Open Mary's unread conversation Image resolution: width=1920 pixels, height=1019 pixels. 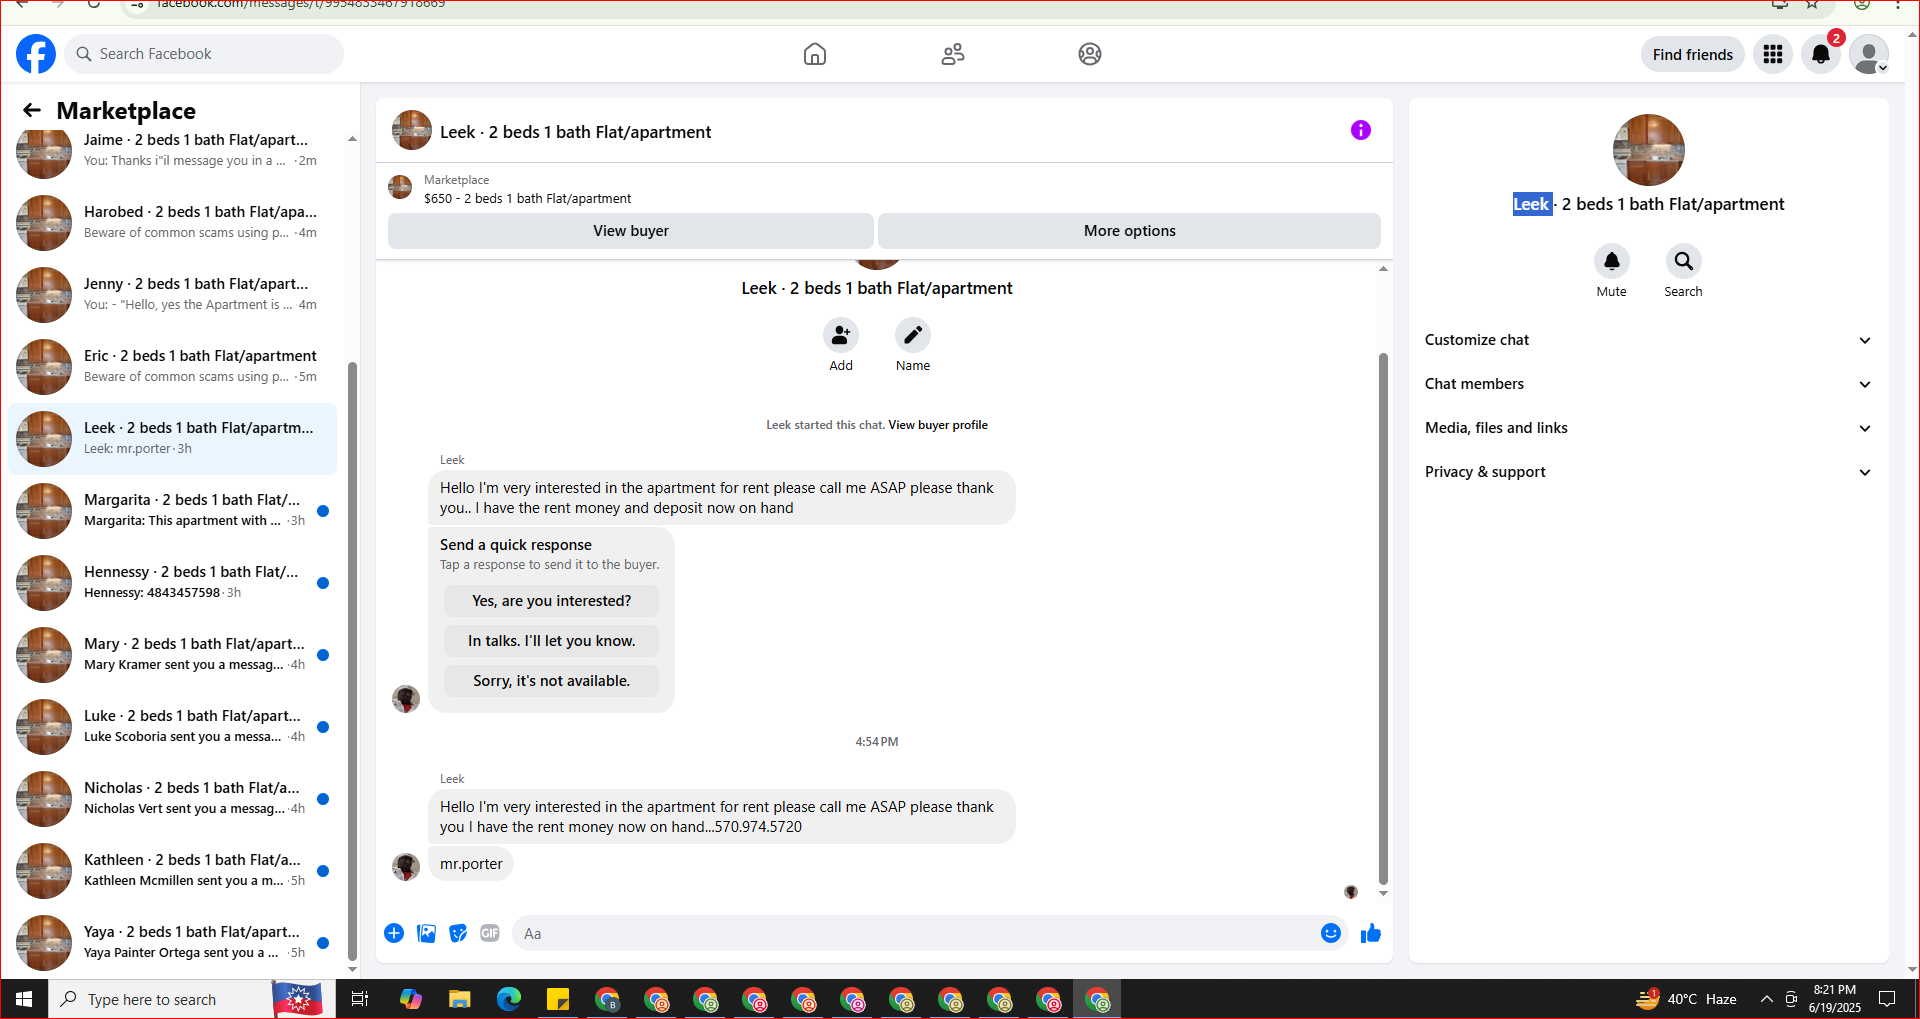[x=173, y=655]
